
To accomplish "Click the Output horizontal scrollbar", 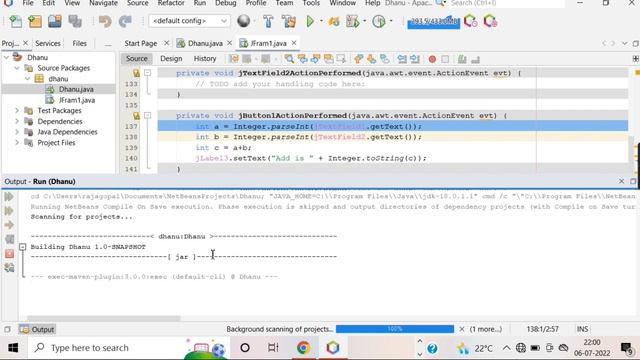I will (x=104, y=318).
